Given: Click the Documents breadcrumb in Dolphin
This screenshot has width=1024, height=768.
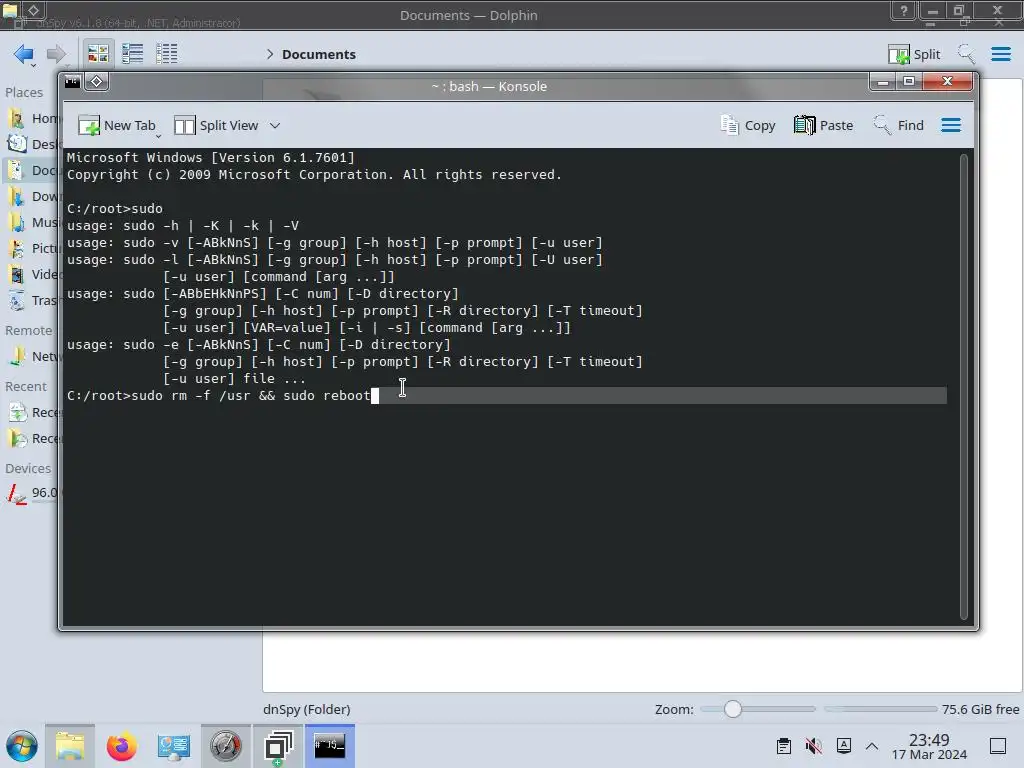Looking at the screenshot, I should pos(319,54).
